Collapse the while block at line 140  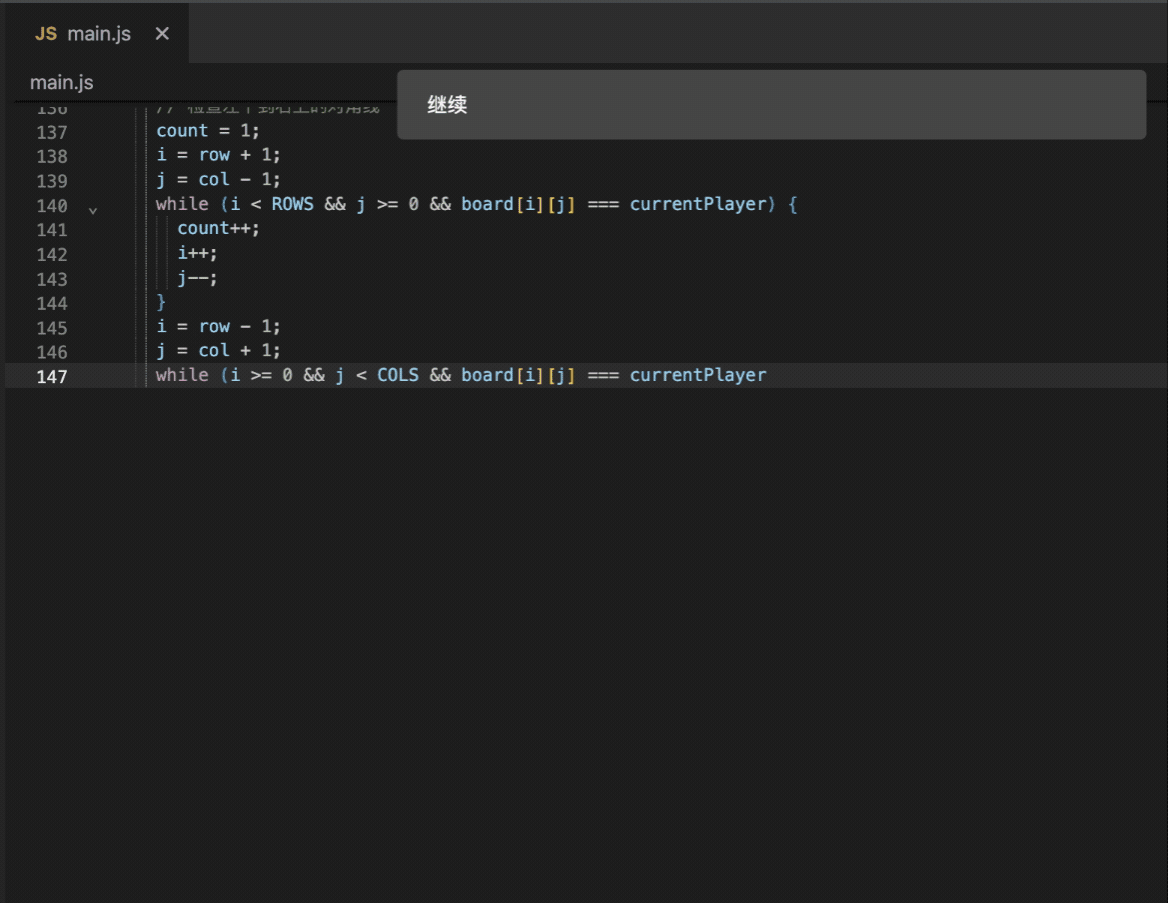(92, 211)
